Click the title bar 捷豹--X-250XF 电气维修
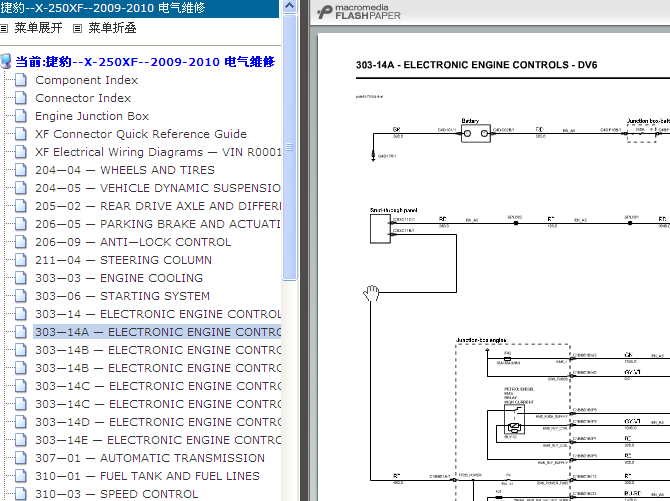The width and height of the screenshot is (670, 501). (x=139, y=8)
